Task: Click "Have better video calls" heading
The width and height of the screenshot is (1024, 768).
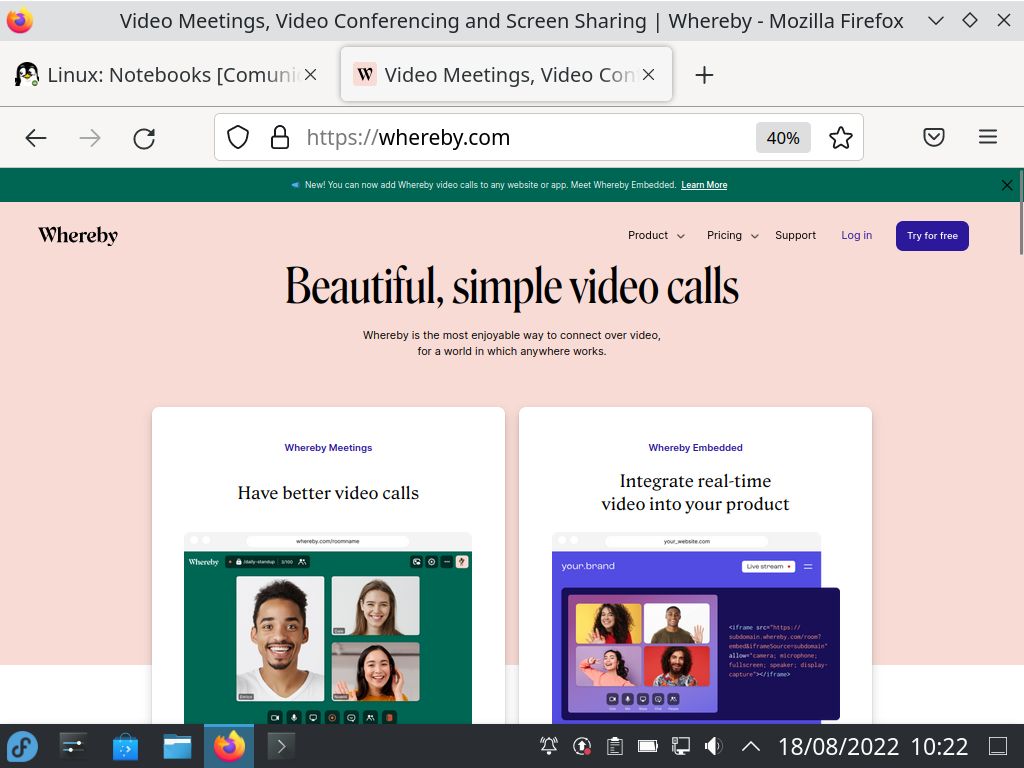Action: click(x=328, y=493)
